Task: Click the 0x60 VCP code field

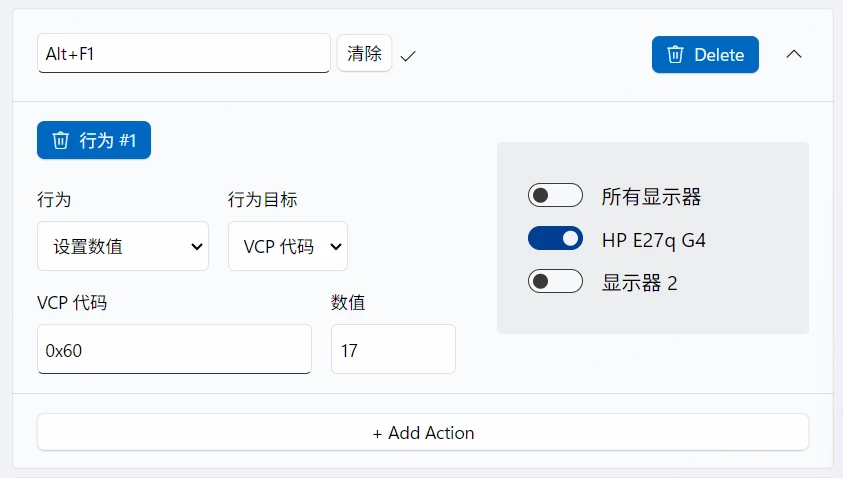Action: (x=174, y=349)
